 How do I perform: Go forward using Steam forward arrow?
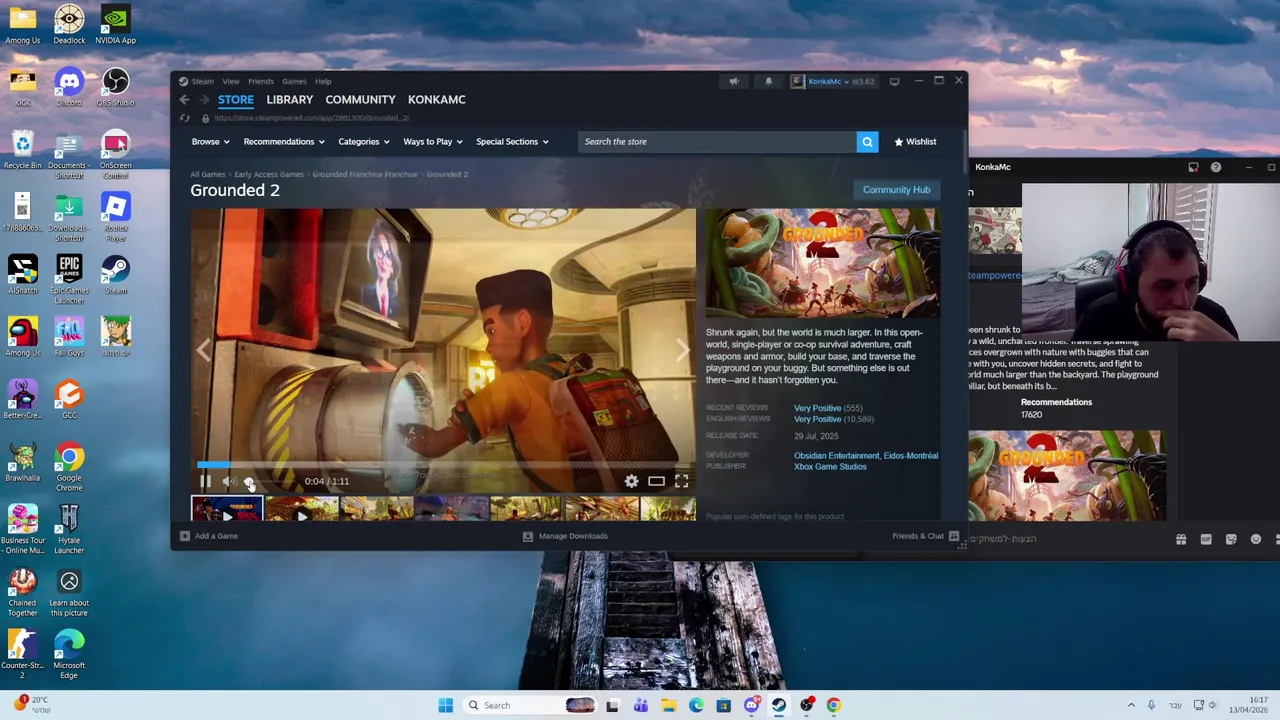tap(204, 100)
